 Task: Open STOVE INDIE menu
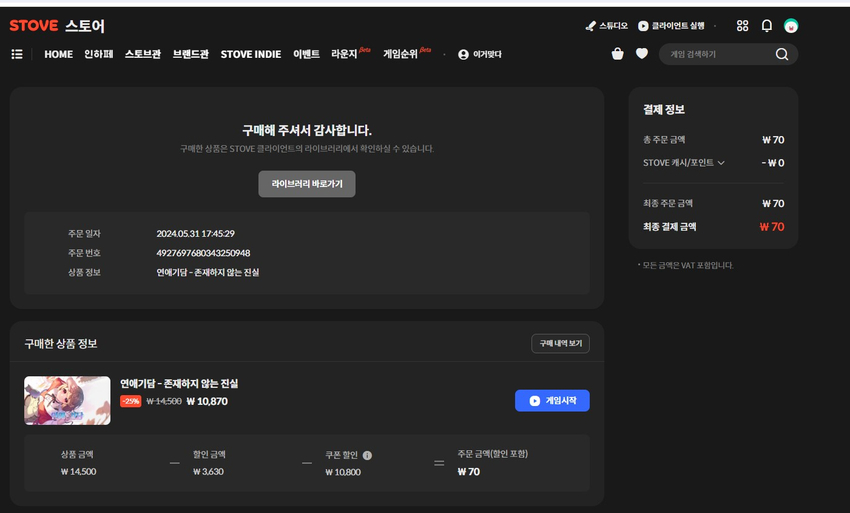pyautogui.click(x=250, y=54)
